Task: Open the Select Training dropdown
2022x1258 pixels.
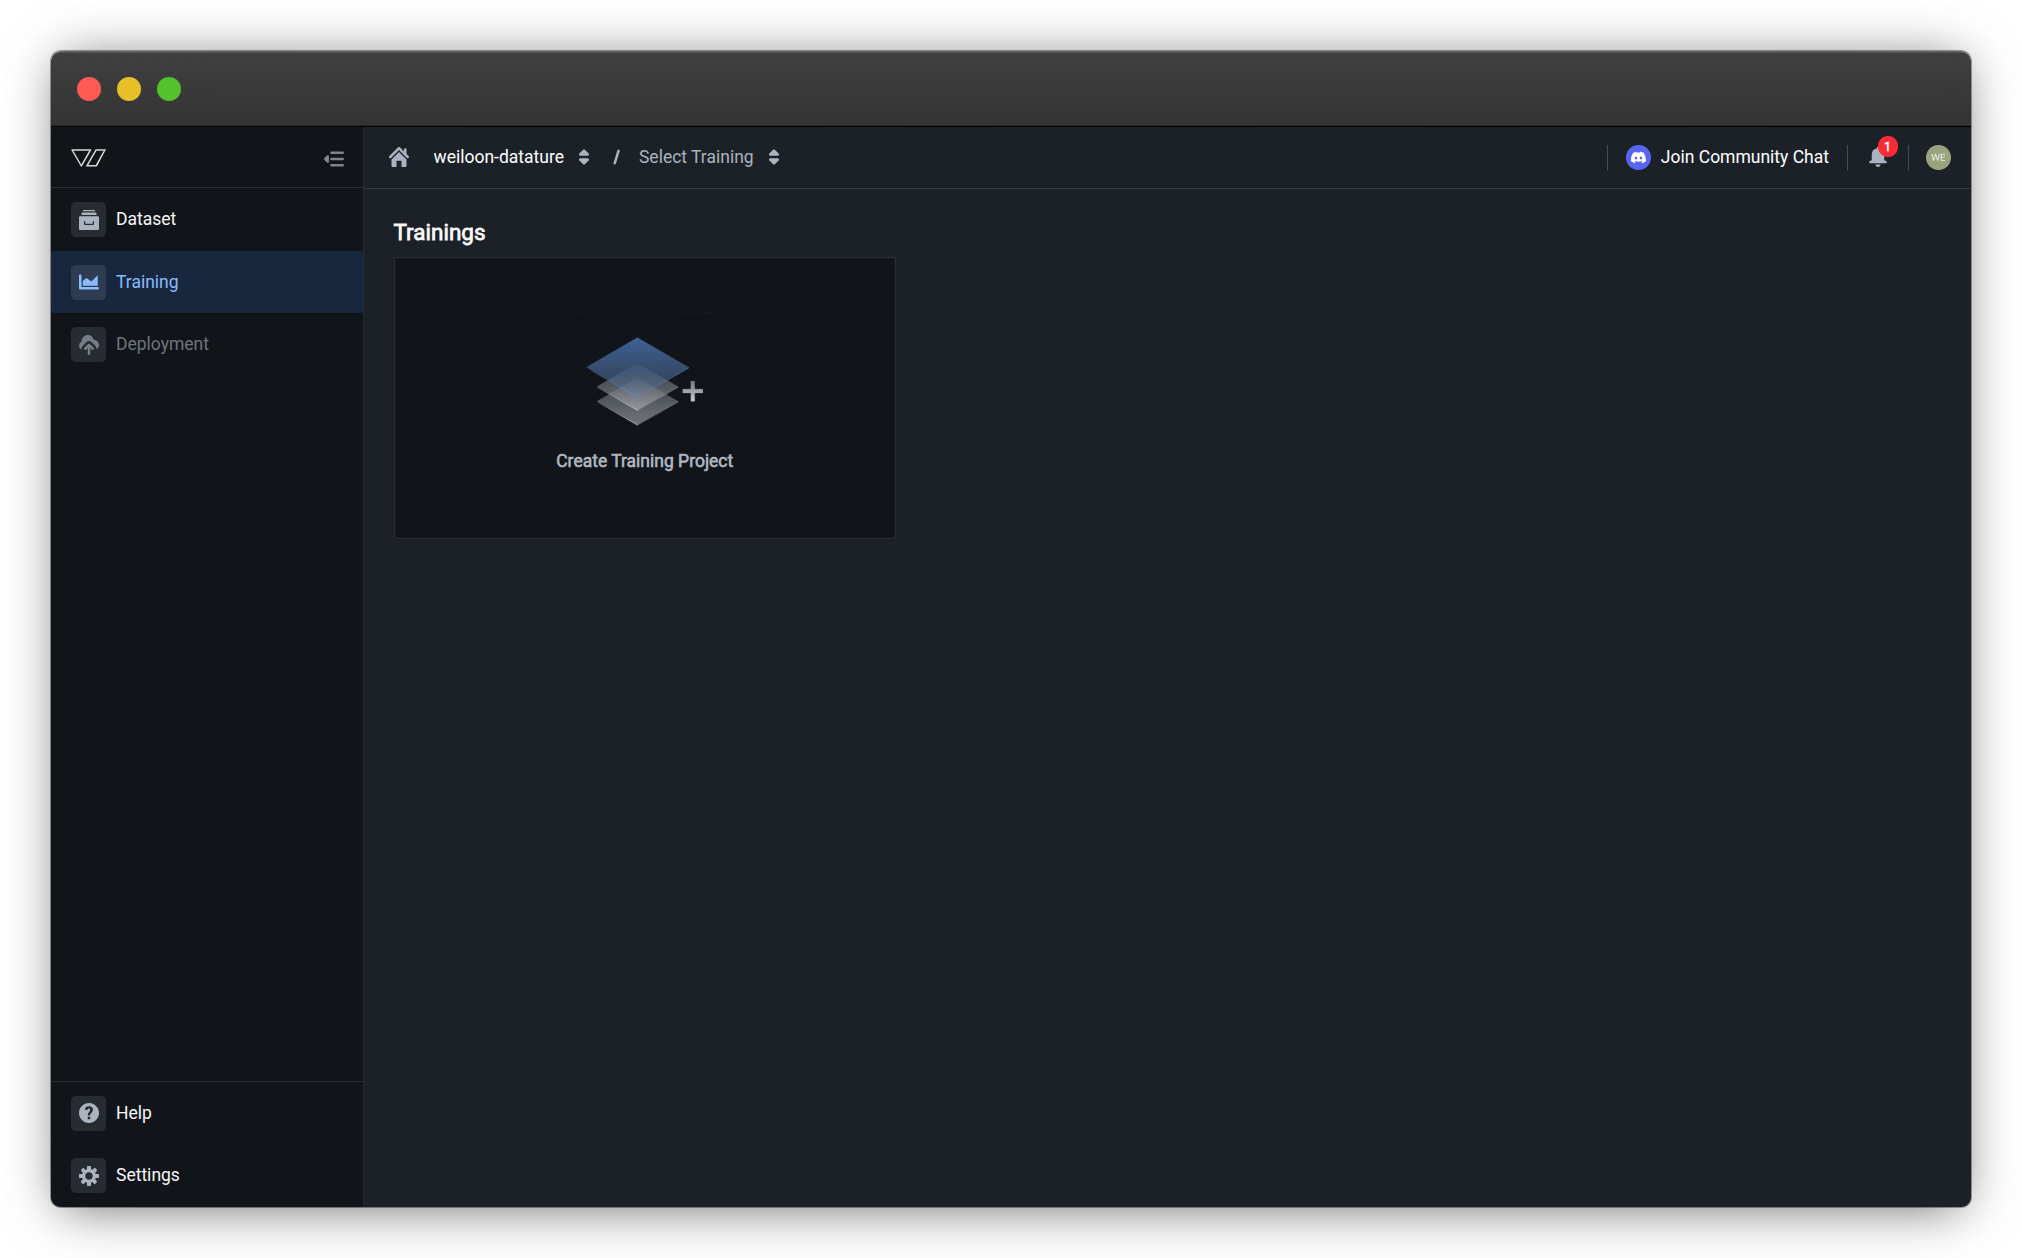Action: click(709, 157)
